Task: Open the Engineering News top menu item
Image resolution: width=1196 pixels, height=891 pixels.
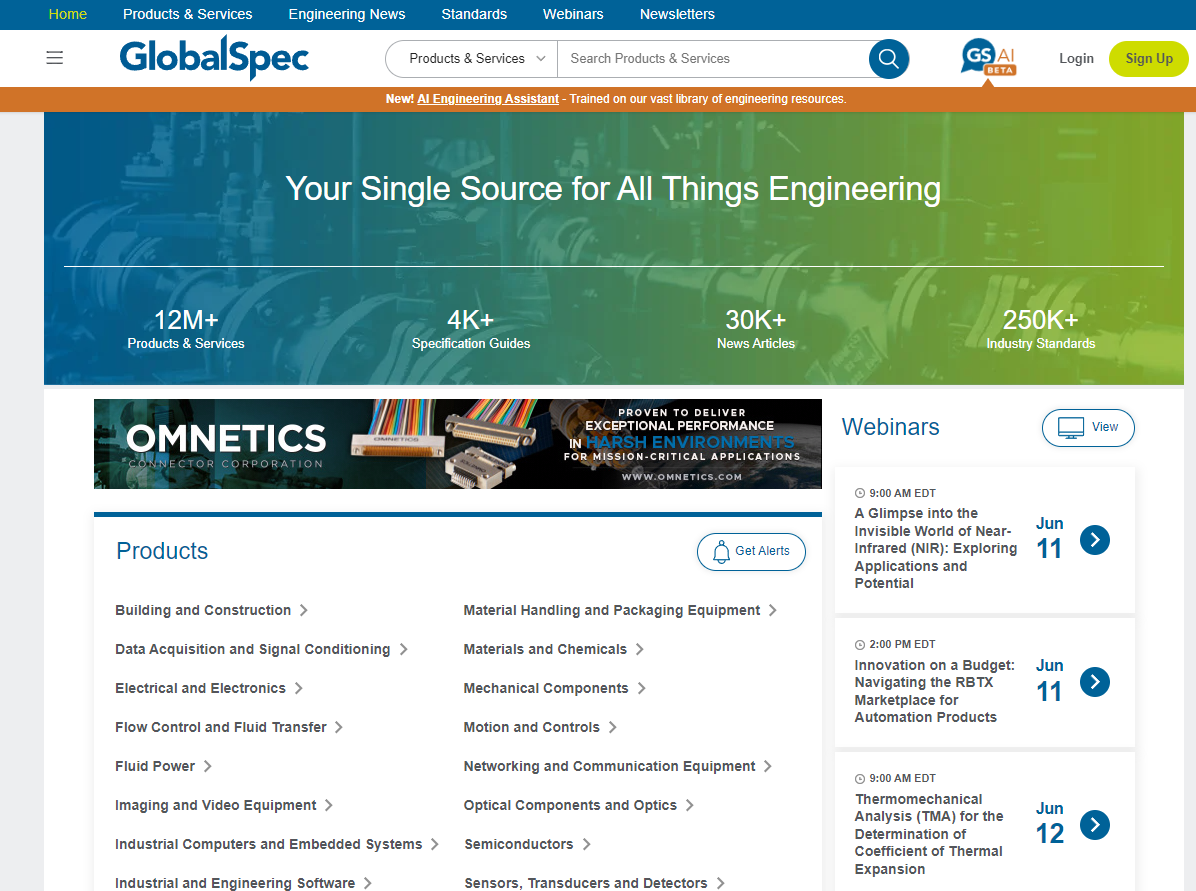Action: (x=347, y=14)
